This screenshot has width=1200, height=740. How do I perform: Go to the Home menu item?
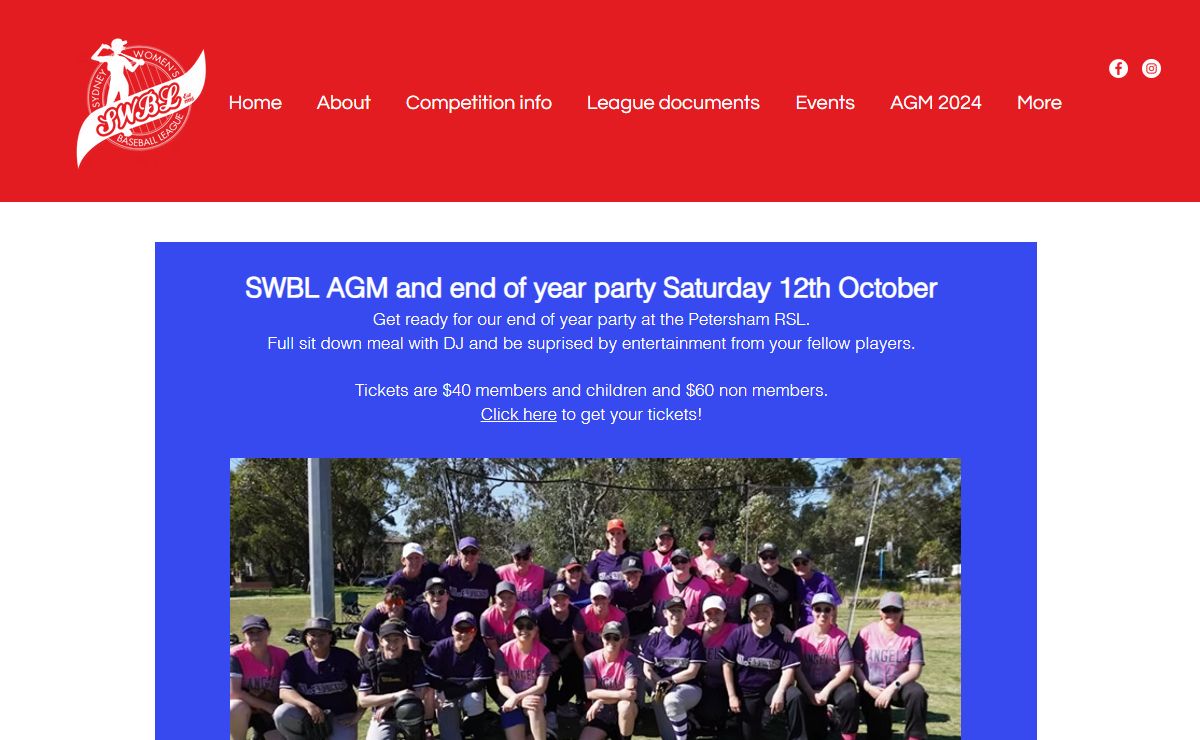[x=255, y=103]
